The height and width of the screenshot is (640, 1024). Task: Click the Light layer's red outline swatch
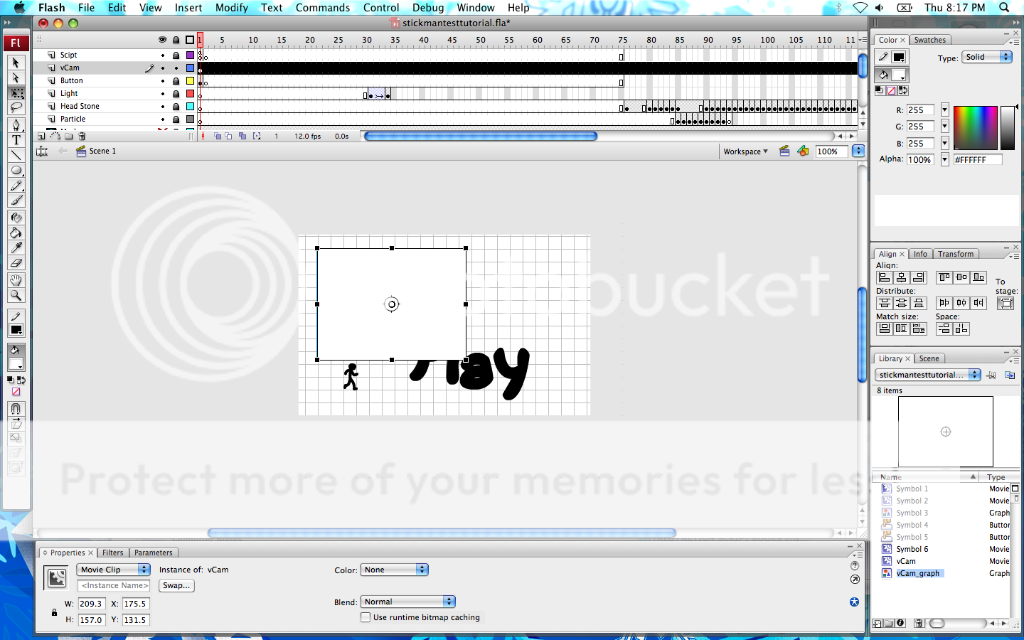click(190, 93)
